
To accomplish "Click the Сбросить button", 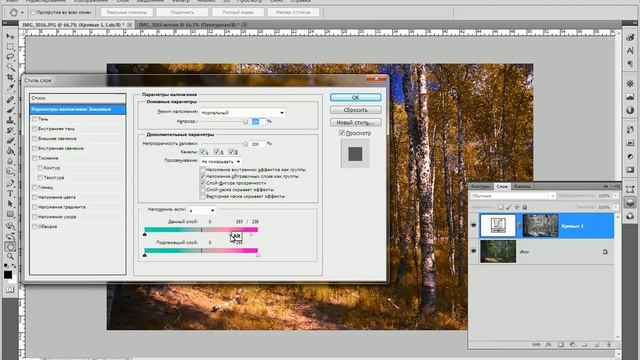I will [x=356, y=110].
